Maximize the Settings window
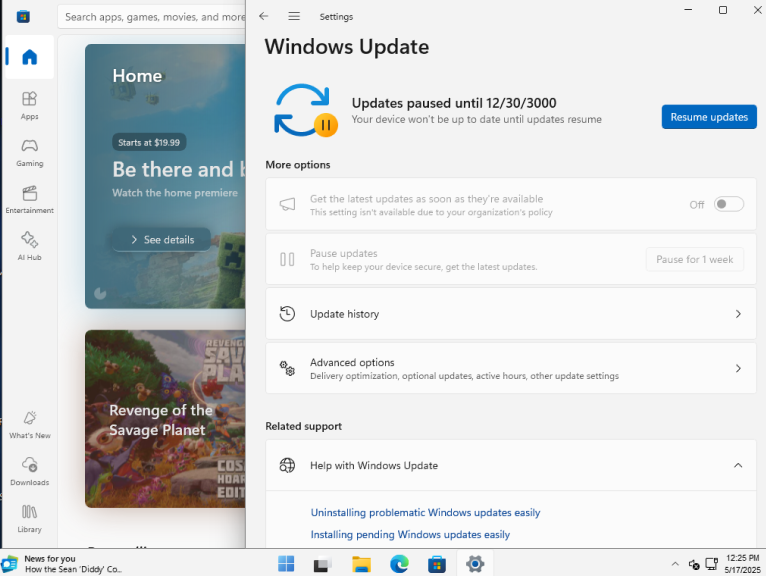766x576 pixels. 723,10
